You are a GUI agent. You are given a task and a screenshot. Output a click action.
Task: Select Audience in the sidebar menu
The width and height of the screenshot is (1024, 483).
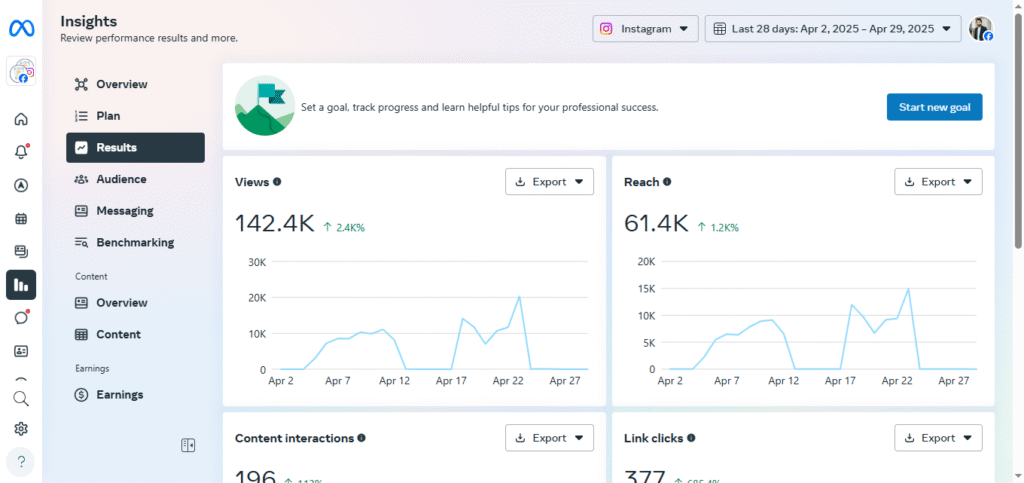coord(121,179)
